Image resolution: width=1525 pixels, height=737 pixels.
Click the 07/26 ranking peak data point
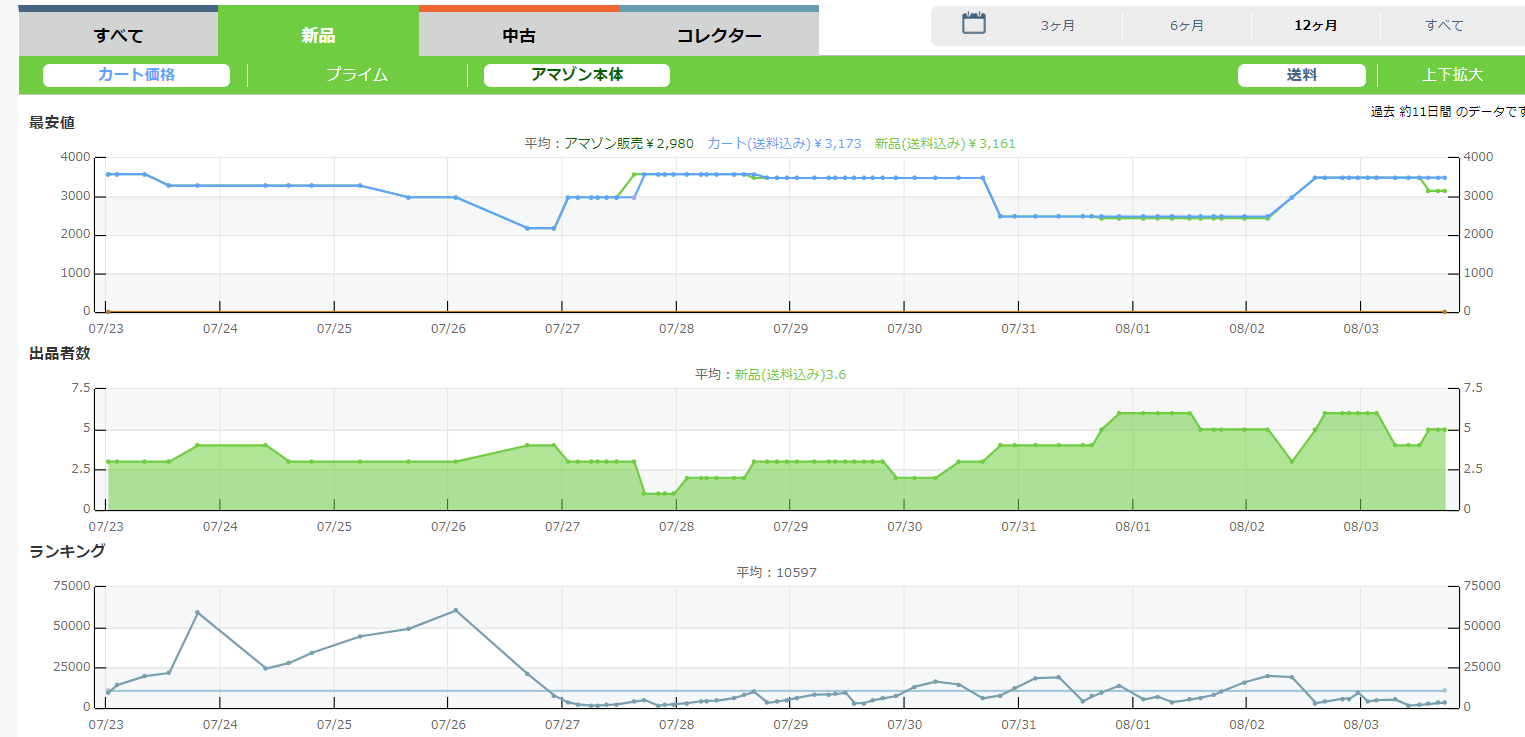[456, 610]
